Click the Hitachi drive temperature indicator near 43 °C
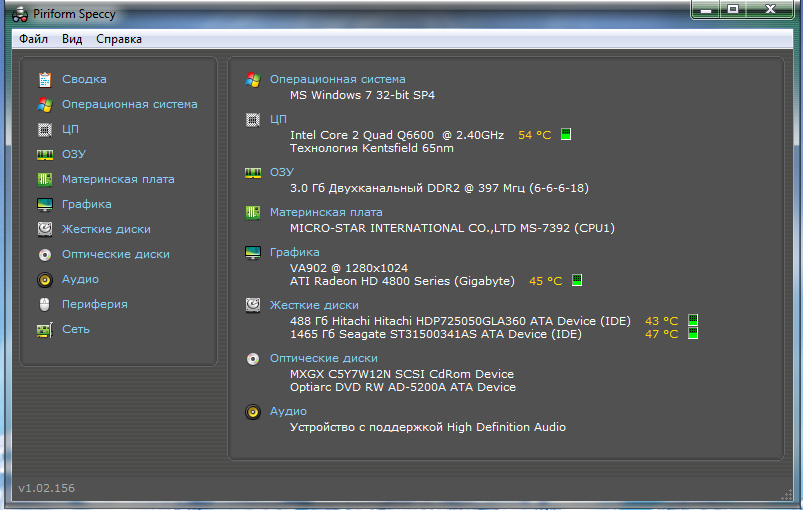This screenshot has height=510, width=803. click(693, 321)
